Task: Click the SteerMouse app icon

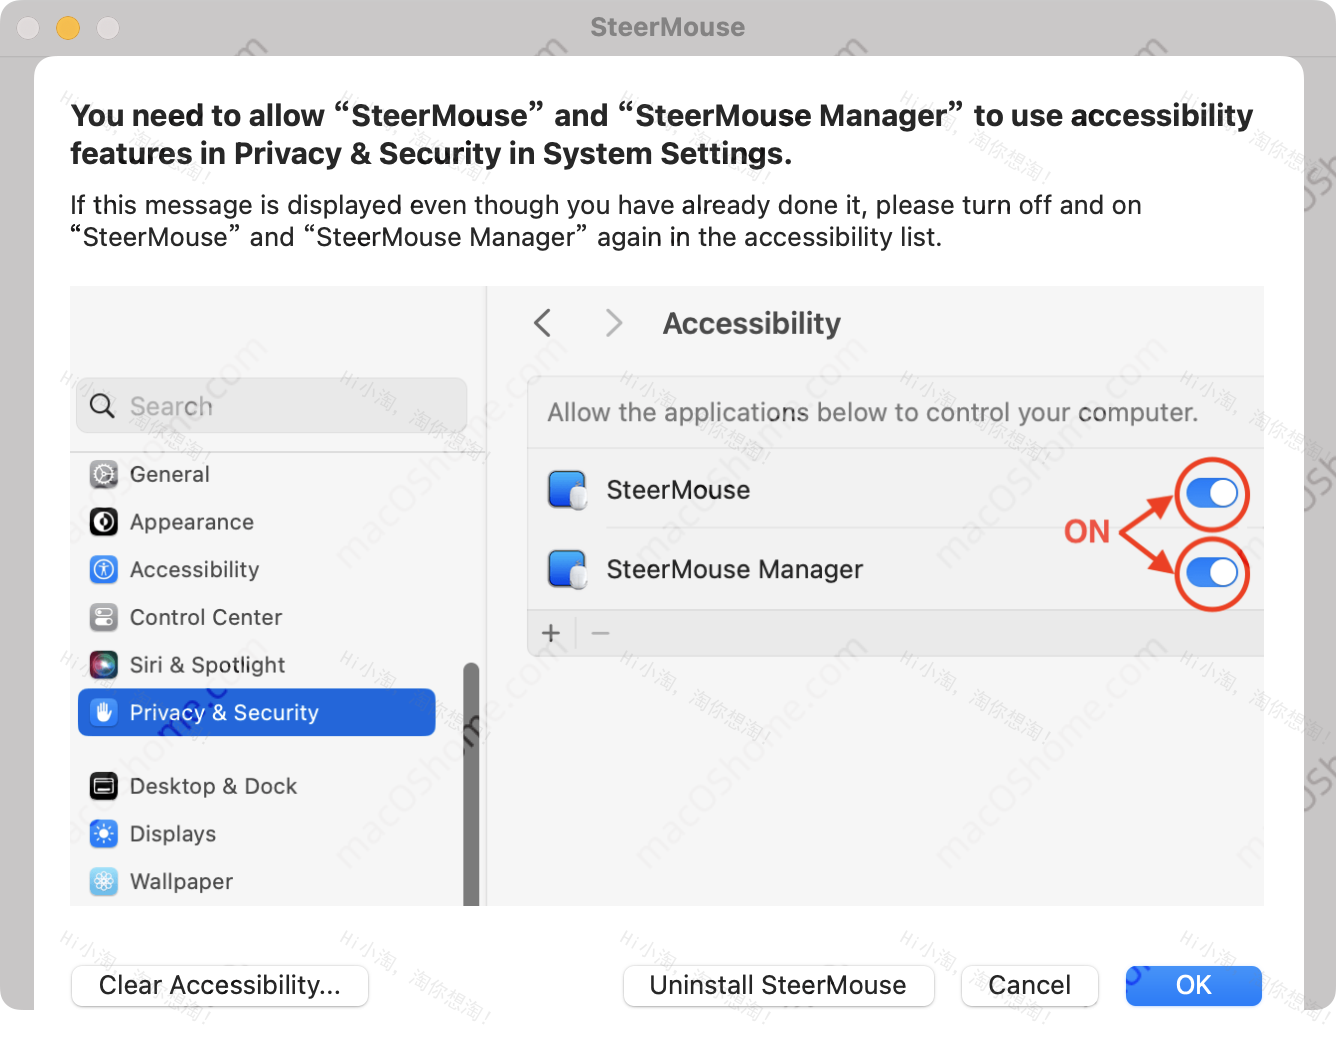Action: [567, 490]
